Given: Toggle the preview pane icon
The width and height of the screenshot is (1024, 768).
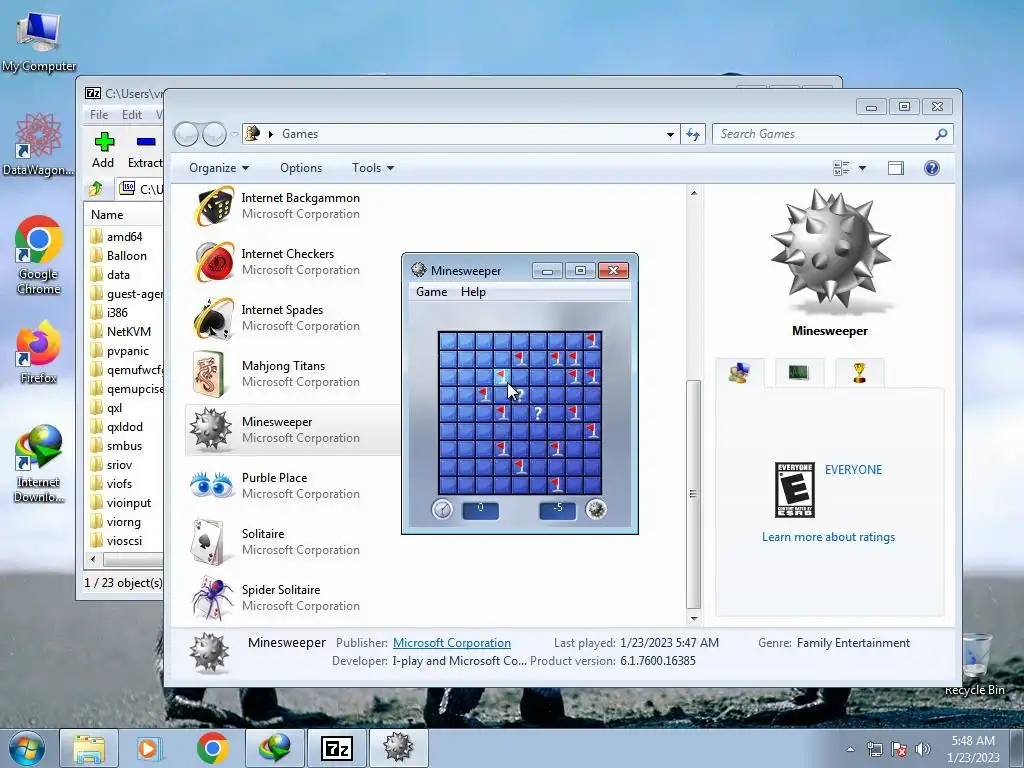Looking at the screenshot, I should pyautogui.click(x=896, y=168).
